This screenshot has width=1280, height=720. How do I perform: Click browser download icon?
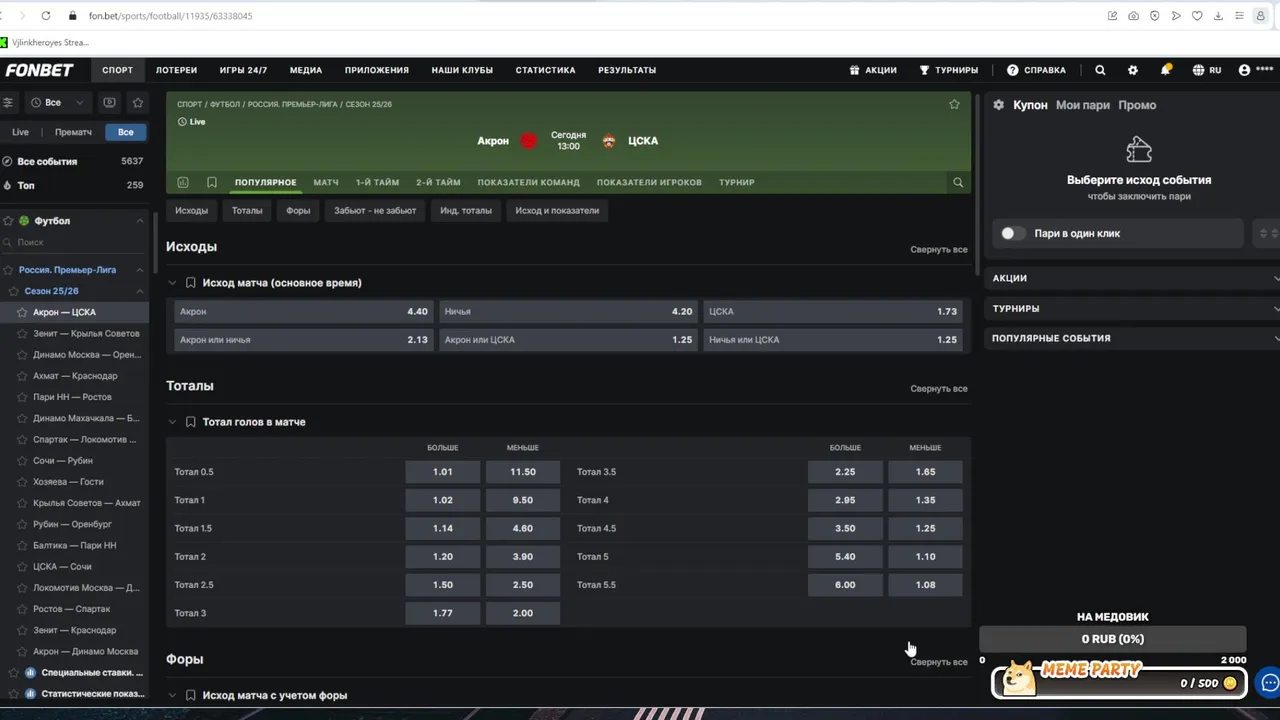click(x=1218, y=16)
